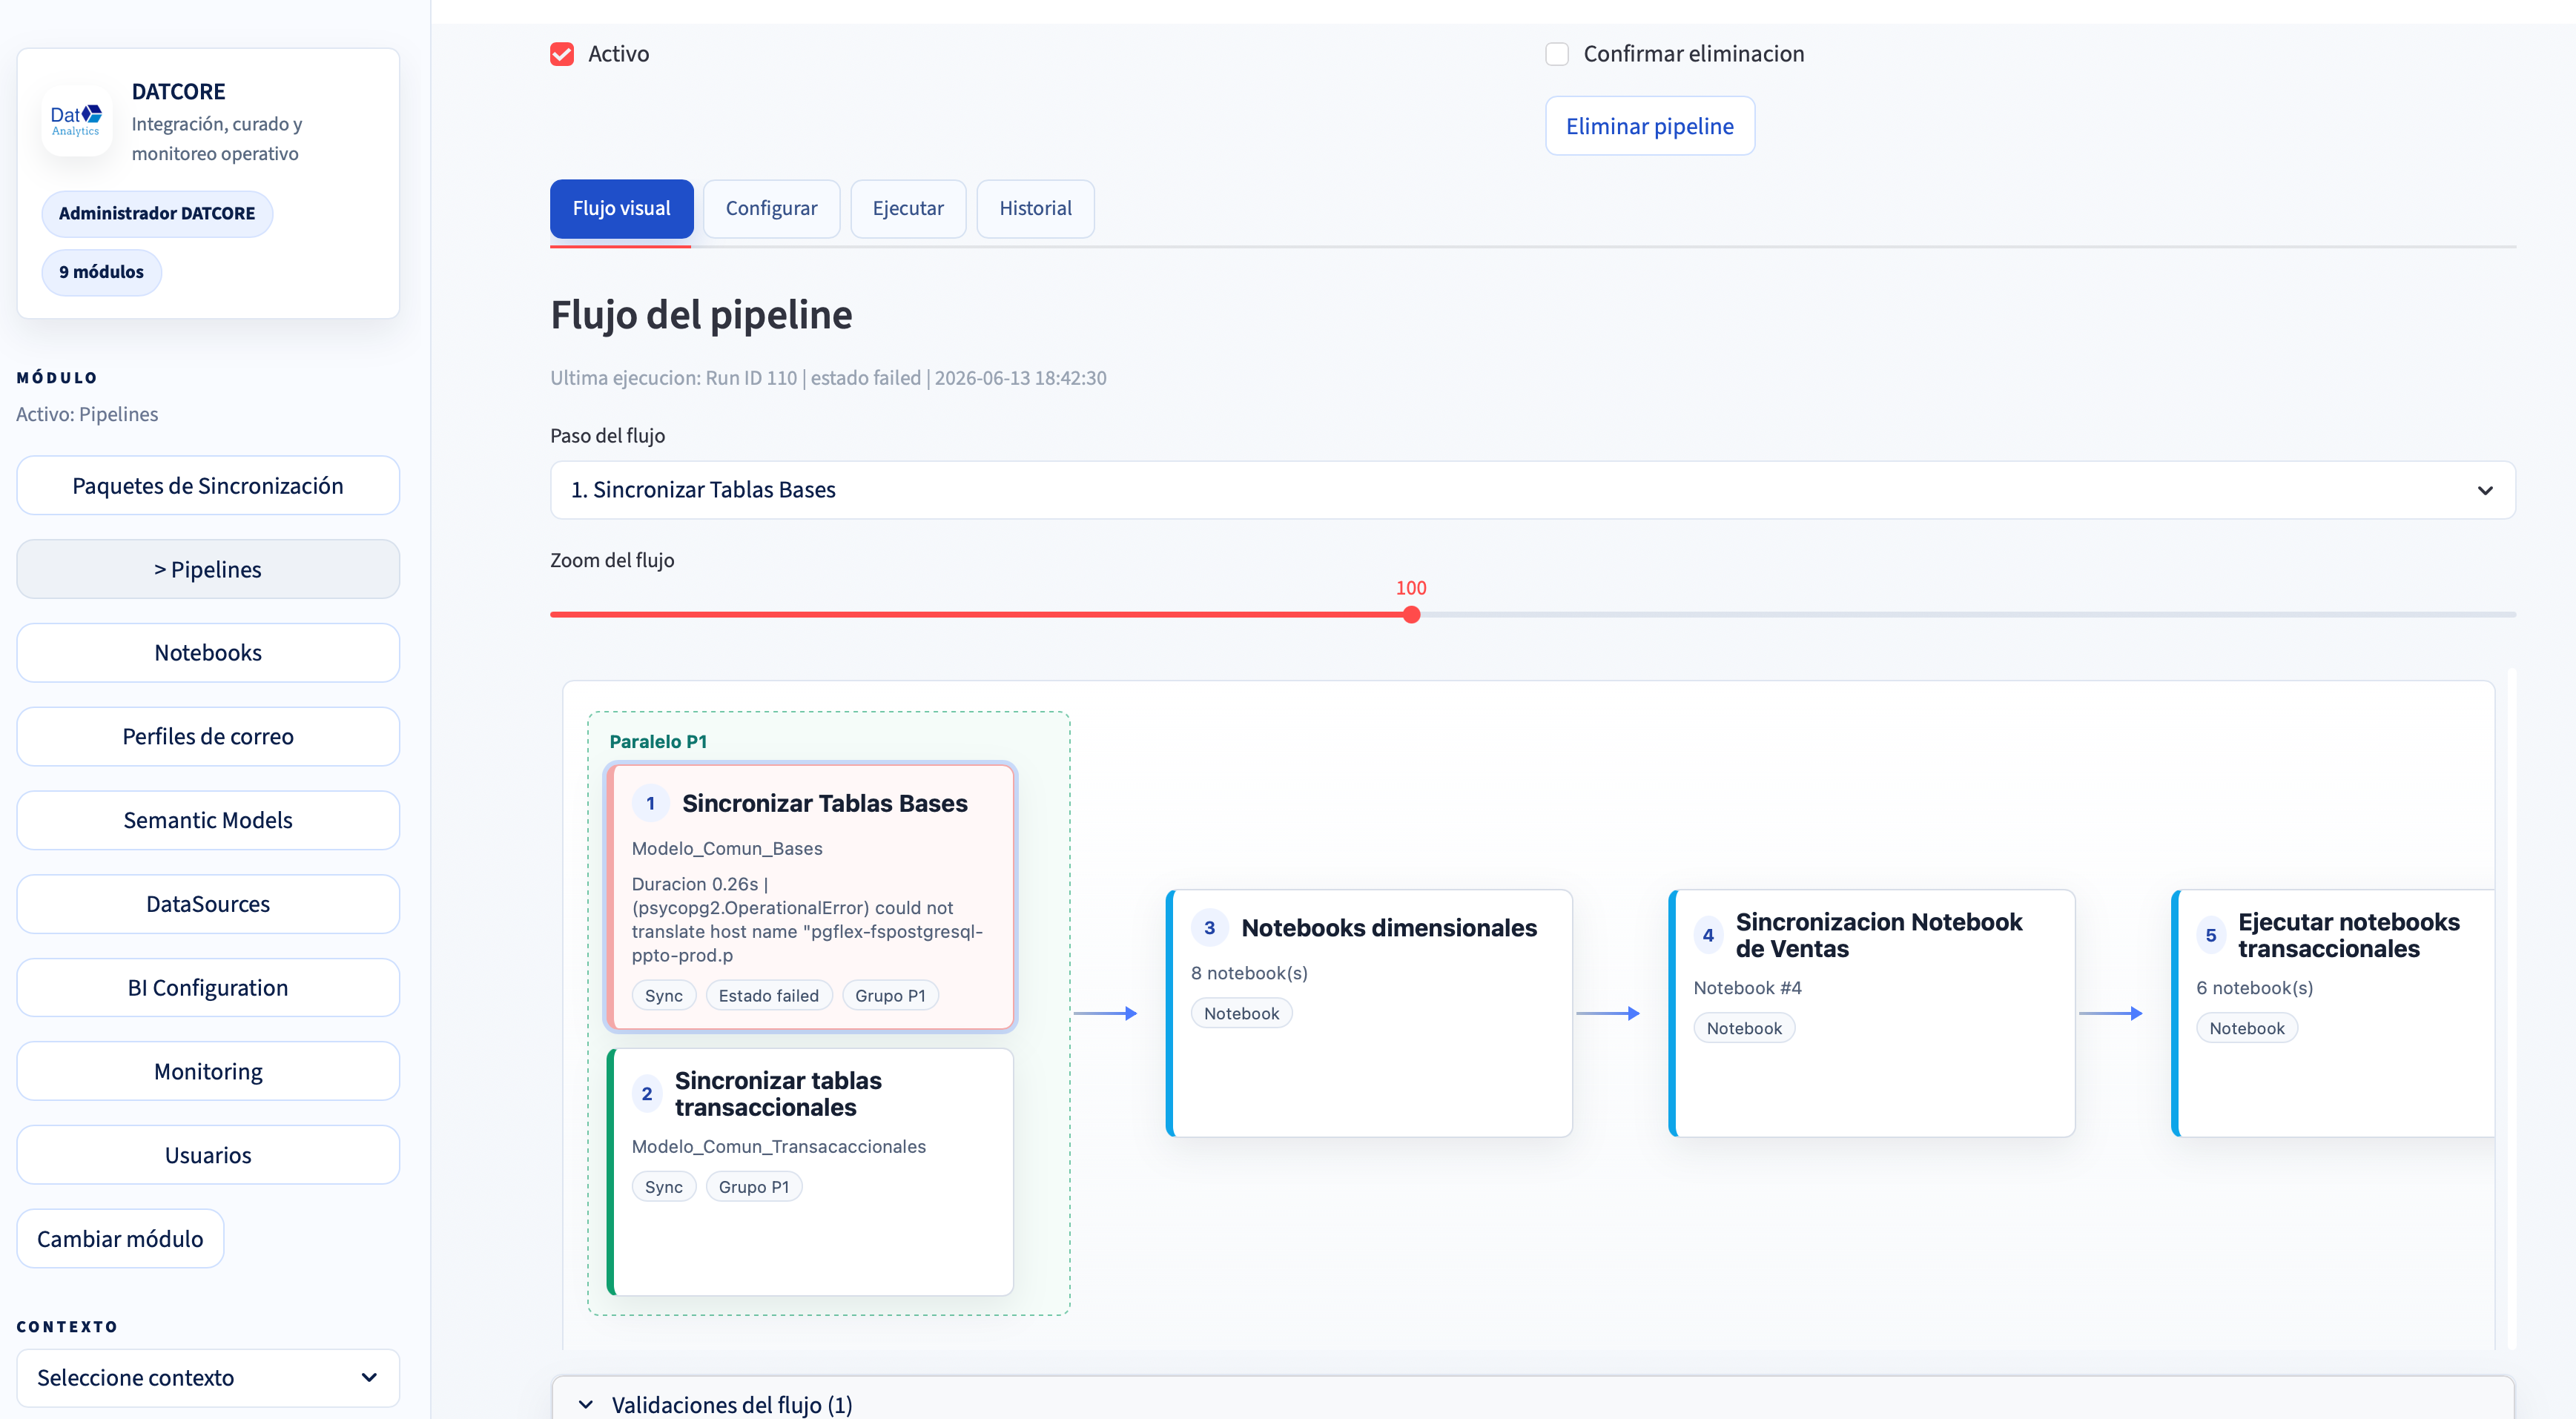Click step number 4 badge icon

[1708, 936]
